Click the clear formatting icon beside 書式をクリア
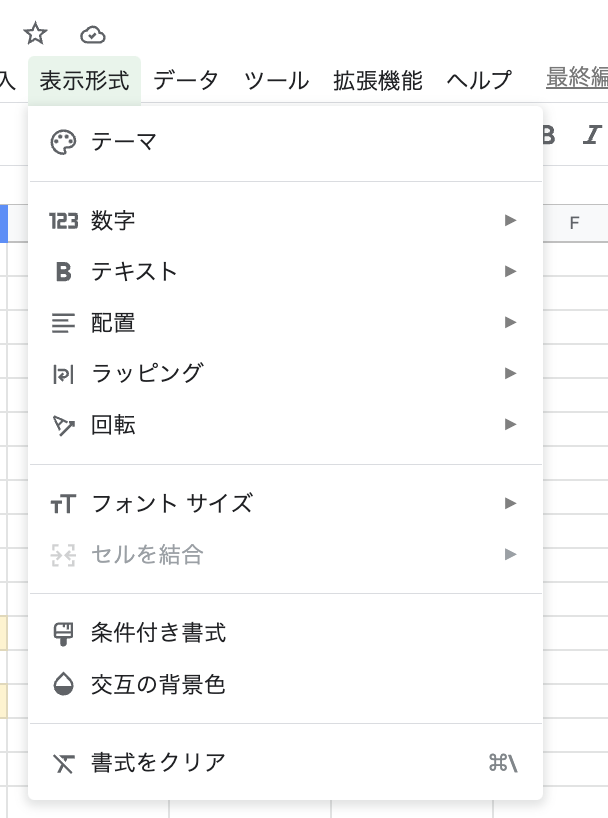 click(63, 763)
